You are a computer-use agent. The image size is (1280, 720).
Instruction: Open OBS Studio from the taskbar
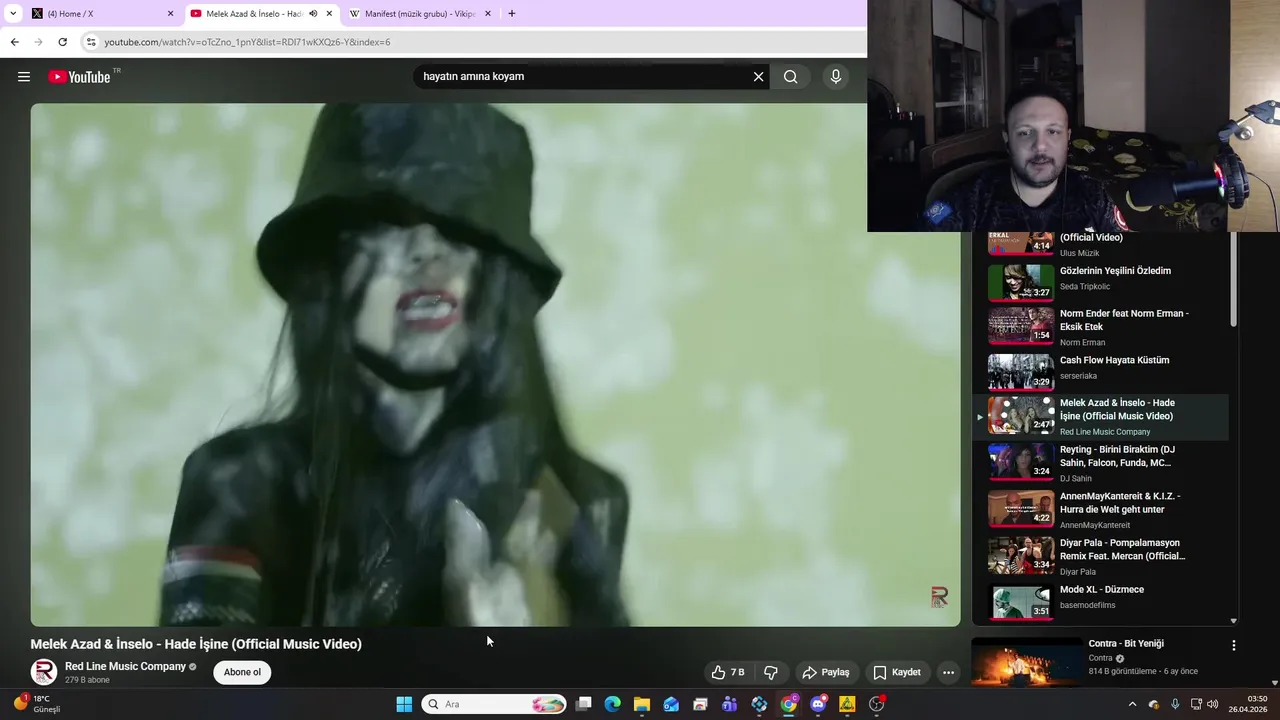tap(877, 704)
